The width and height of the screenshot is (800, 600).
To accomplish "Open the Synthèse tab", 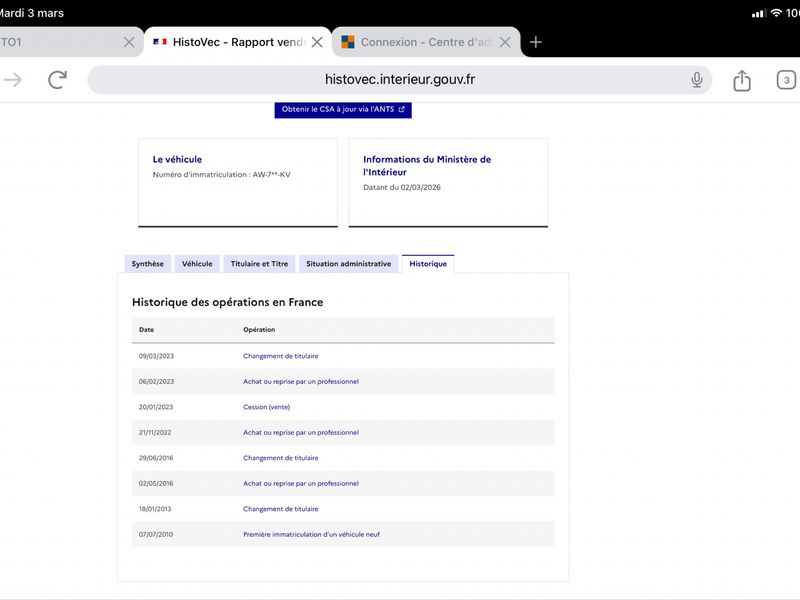I will tap(147, 264).
